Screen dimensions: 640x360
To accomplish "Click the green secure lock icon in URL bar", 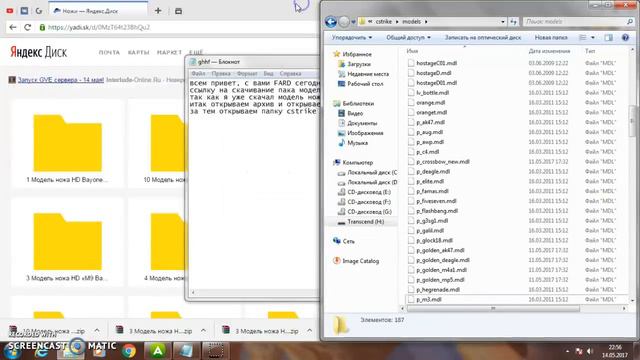I will [42, 27].
